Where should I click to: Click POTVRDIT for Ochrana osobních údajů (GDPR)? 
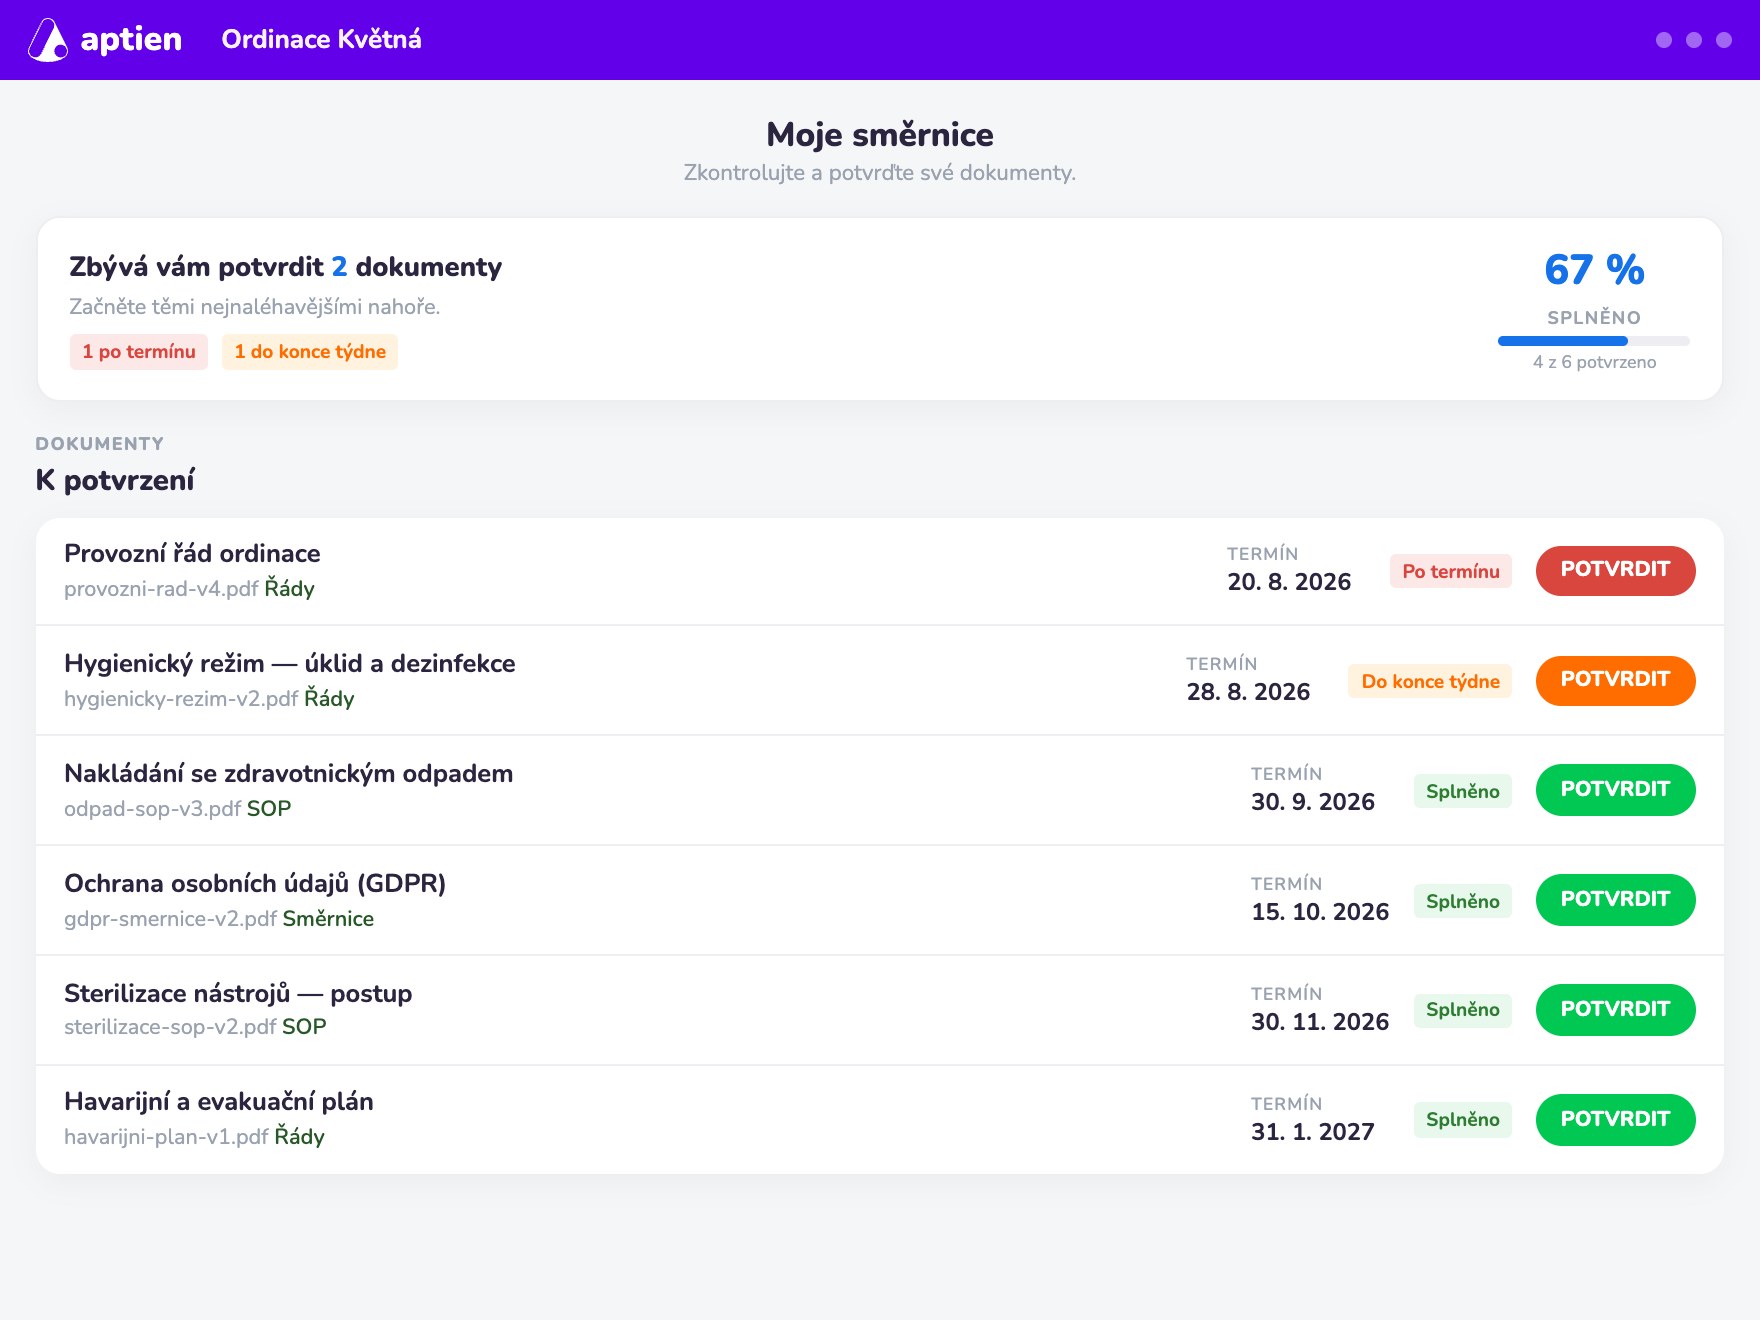coord(1615,900)
